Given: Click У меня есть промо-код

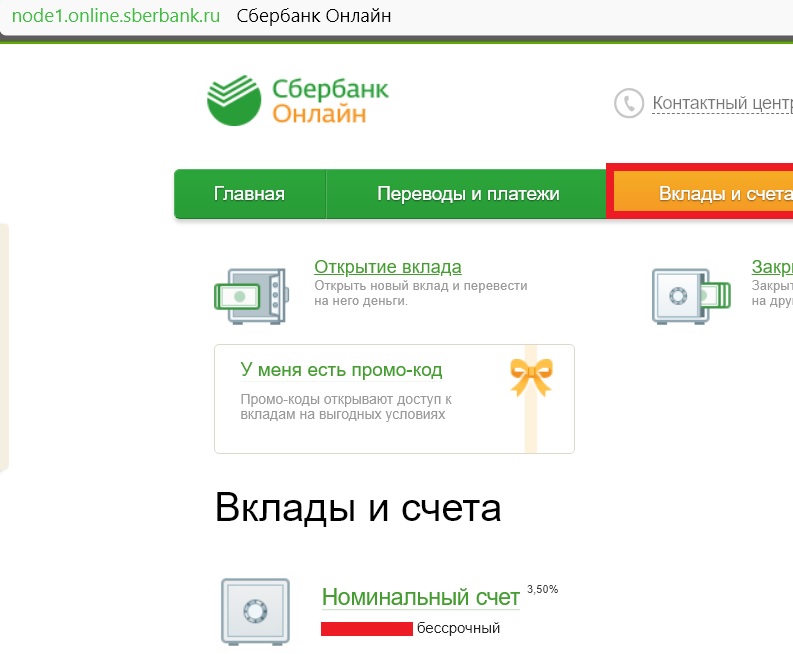Looking at the screenshot, I should [x=341, y=370].
